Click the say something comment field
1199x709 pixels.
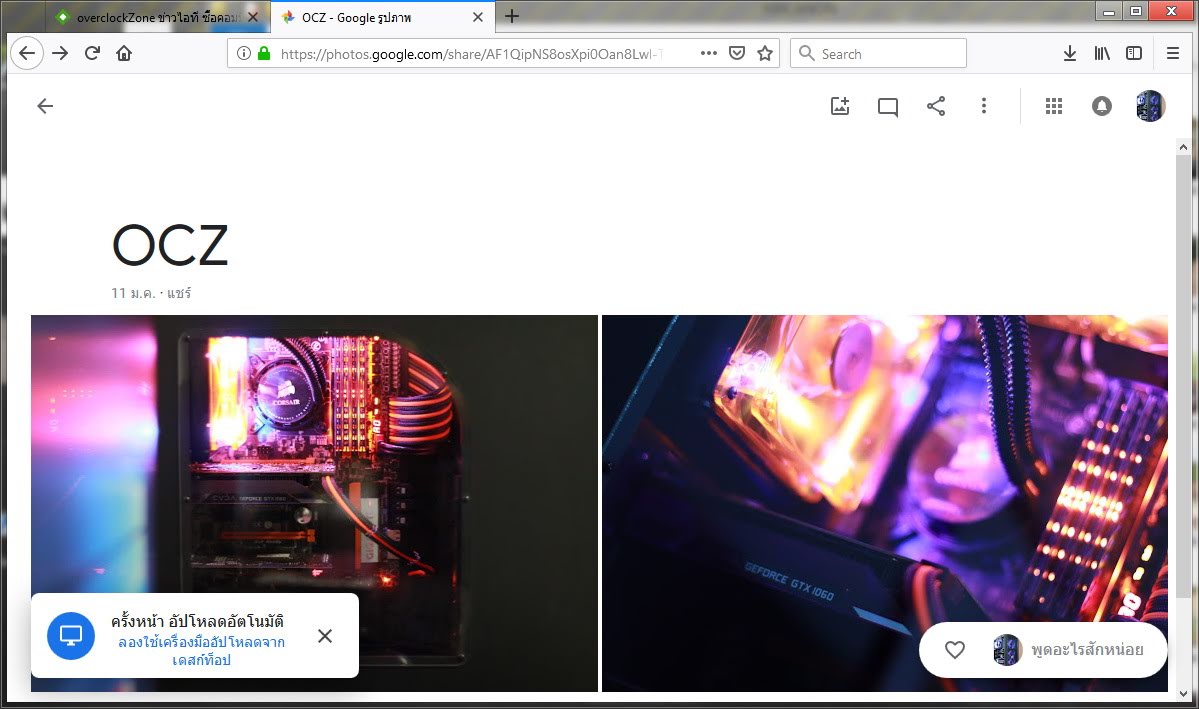tap(1086, 650)
